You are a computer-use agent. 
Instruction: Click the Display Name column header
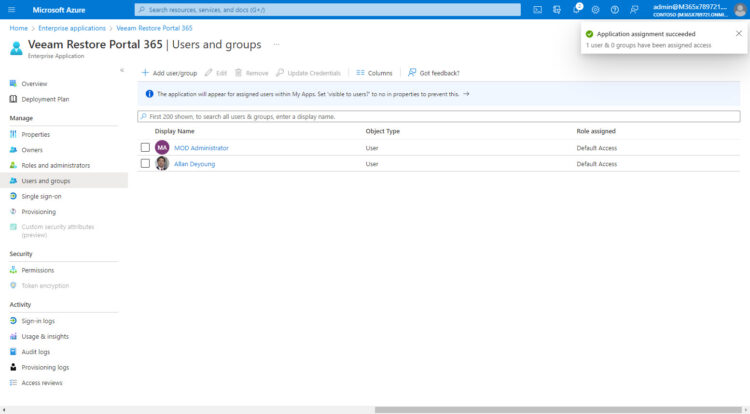pos(175,131)
